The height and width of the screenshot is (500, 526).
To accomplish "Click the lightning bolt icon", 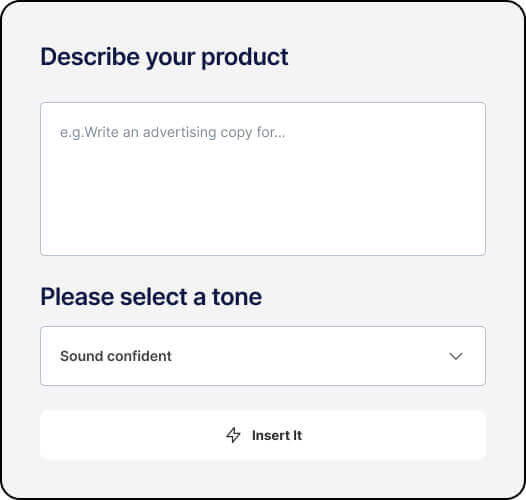I will tap(233, 435).
